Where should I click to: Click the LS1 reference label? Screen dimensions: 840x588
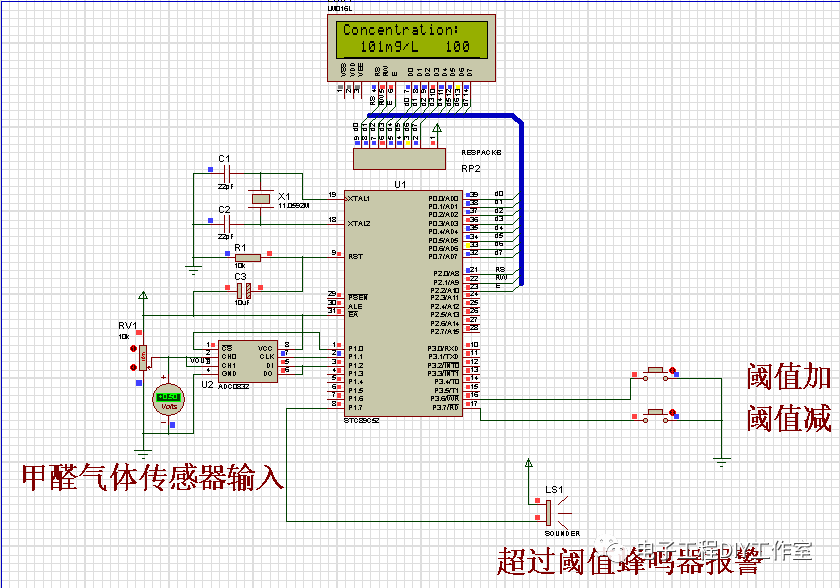coord(554,489)
